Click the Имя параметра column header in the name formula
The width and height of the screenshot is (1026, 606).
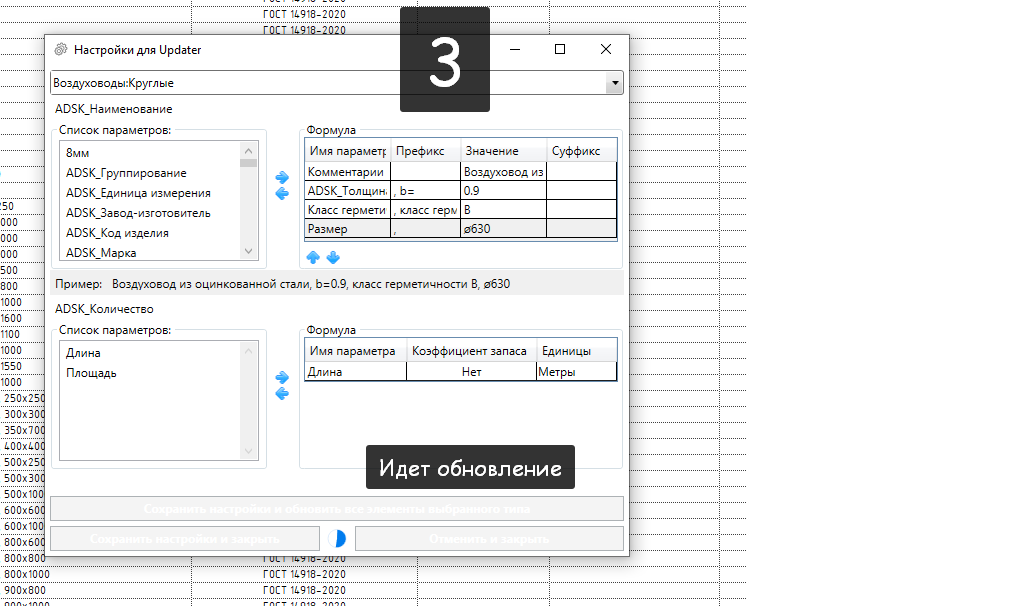[x=347, y=151]
